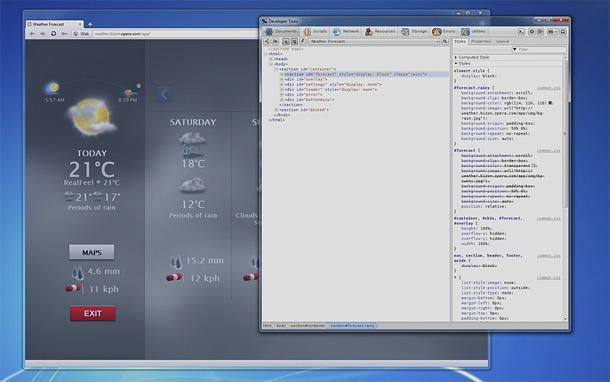Open the Documents panel in Developer Tools
Screen dimensions: 610x382
(281, 32)
